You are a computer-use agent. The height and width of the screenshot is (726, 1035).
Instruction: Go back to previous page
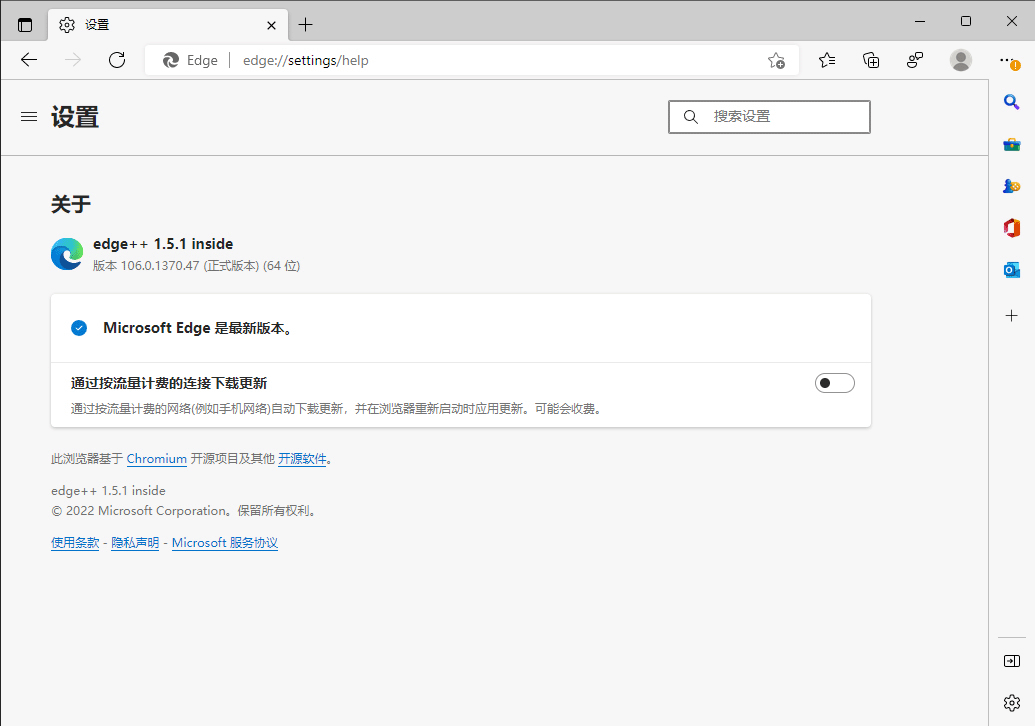click(29, 60)
